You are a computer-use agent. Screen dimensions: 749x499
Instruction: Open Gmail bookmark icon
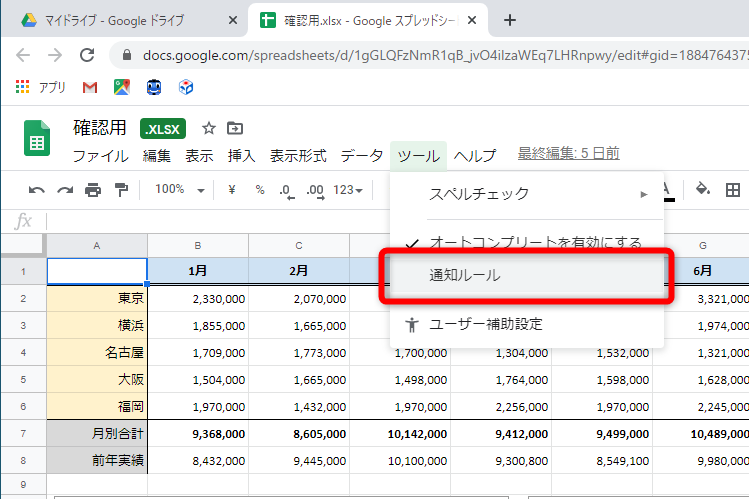coord(90,87)
